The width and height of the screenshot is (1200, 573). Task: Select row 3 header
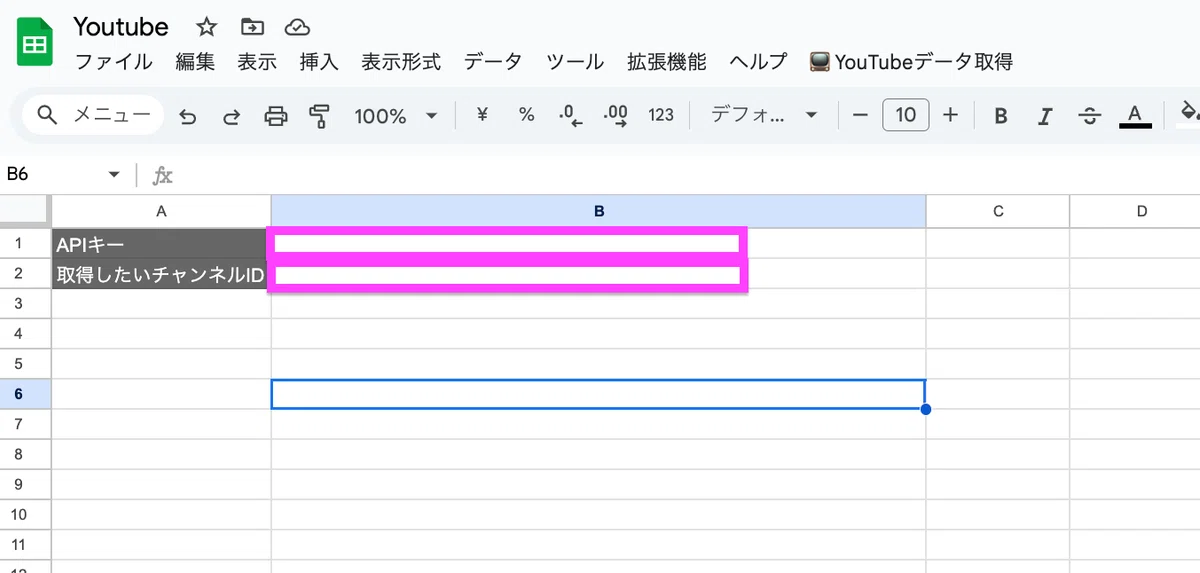(x=25, y=303)
